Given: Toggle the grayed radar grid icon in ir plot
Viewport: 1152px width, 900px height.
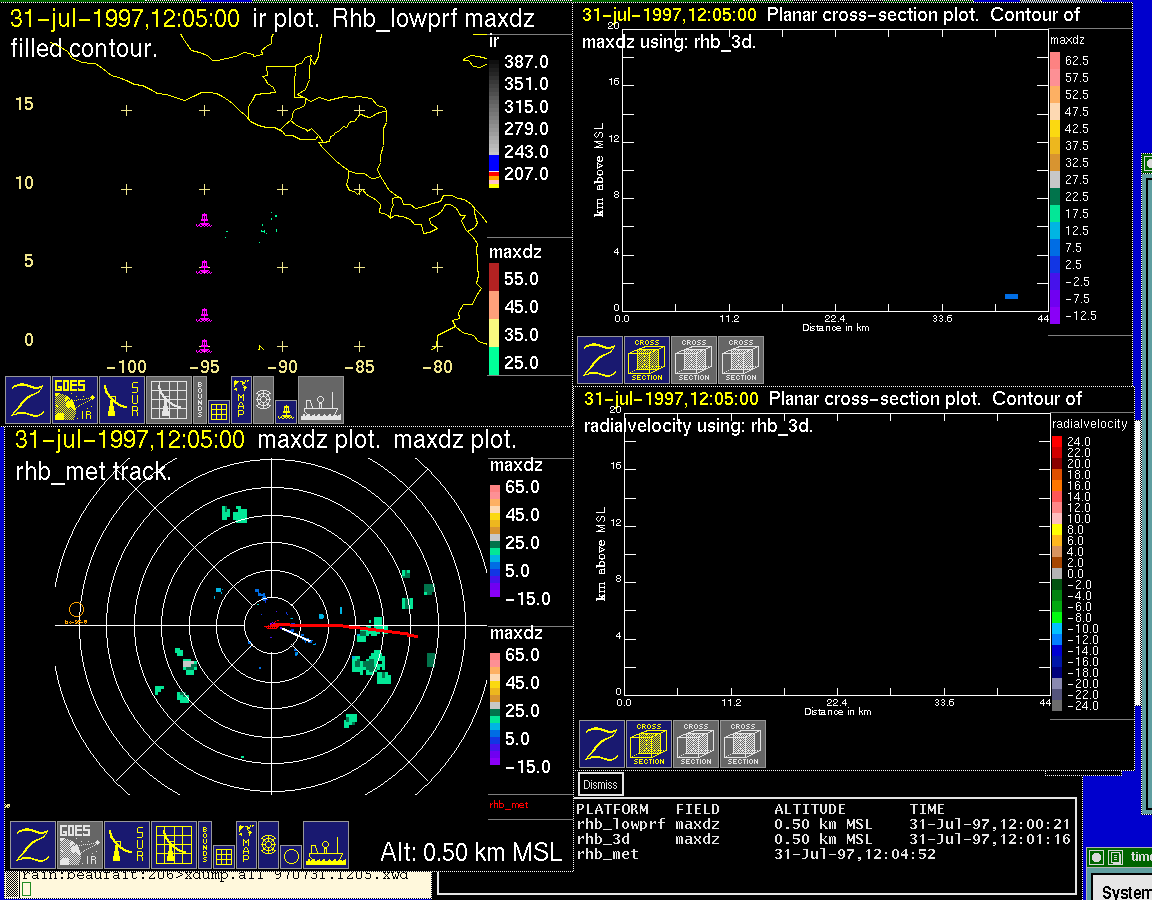Looking at the screenshot, I should coord(168,400).
